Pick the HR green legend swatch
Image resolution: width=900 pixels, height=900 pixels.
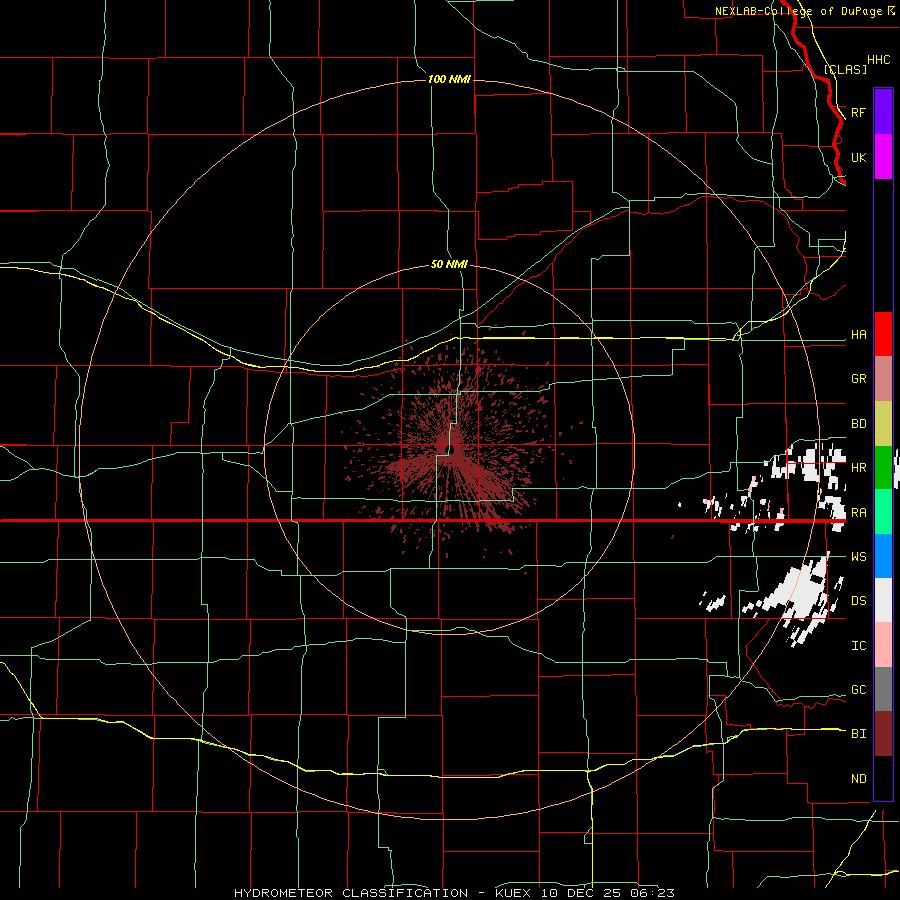click(883, 467)
